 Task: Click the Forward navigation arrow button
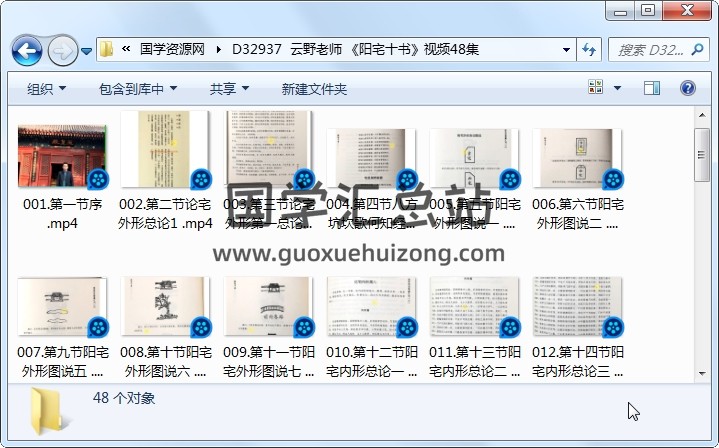coord(63,50)
